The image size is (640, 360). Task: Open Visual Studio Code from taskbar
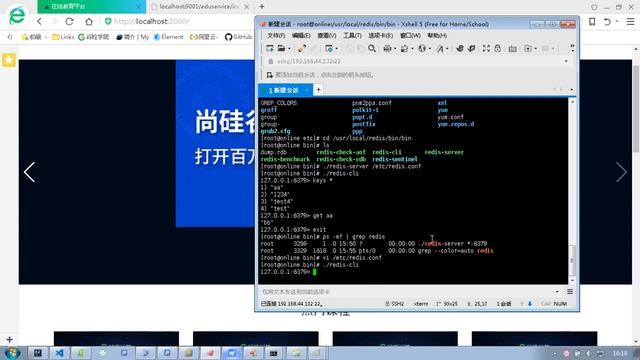point(59,353)
